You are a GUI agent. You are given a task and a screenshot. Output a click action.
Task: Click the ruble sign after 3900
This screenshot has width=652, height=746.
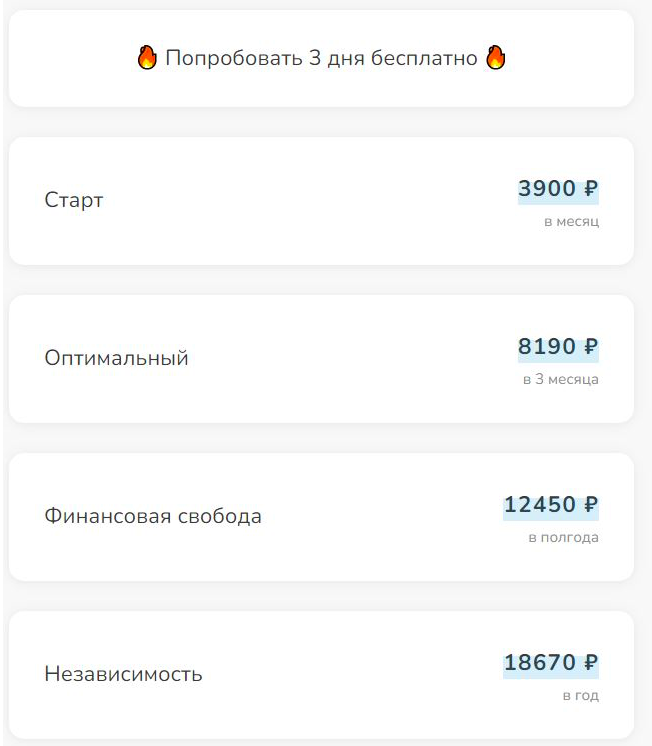(x=591, y=189)
